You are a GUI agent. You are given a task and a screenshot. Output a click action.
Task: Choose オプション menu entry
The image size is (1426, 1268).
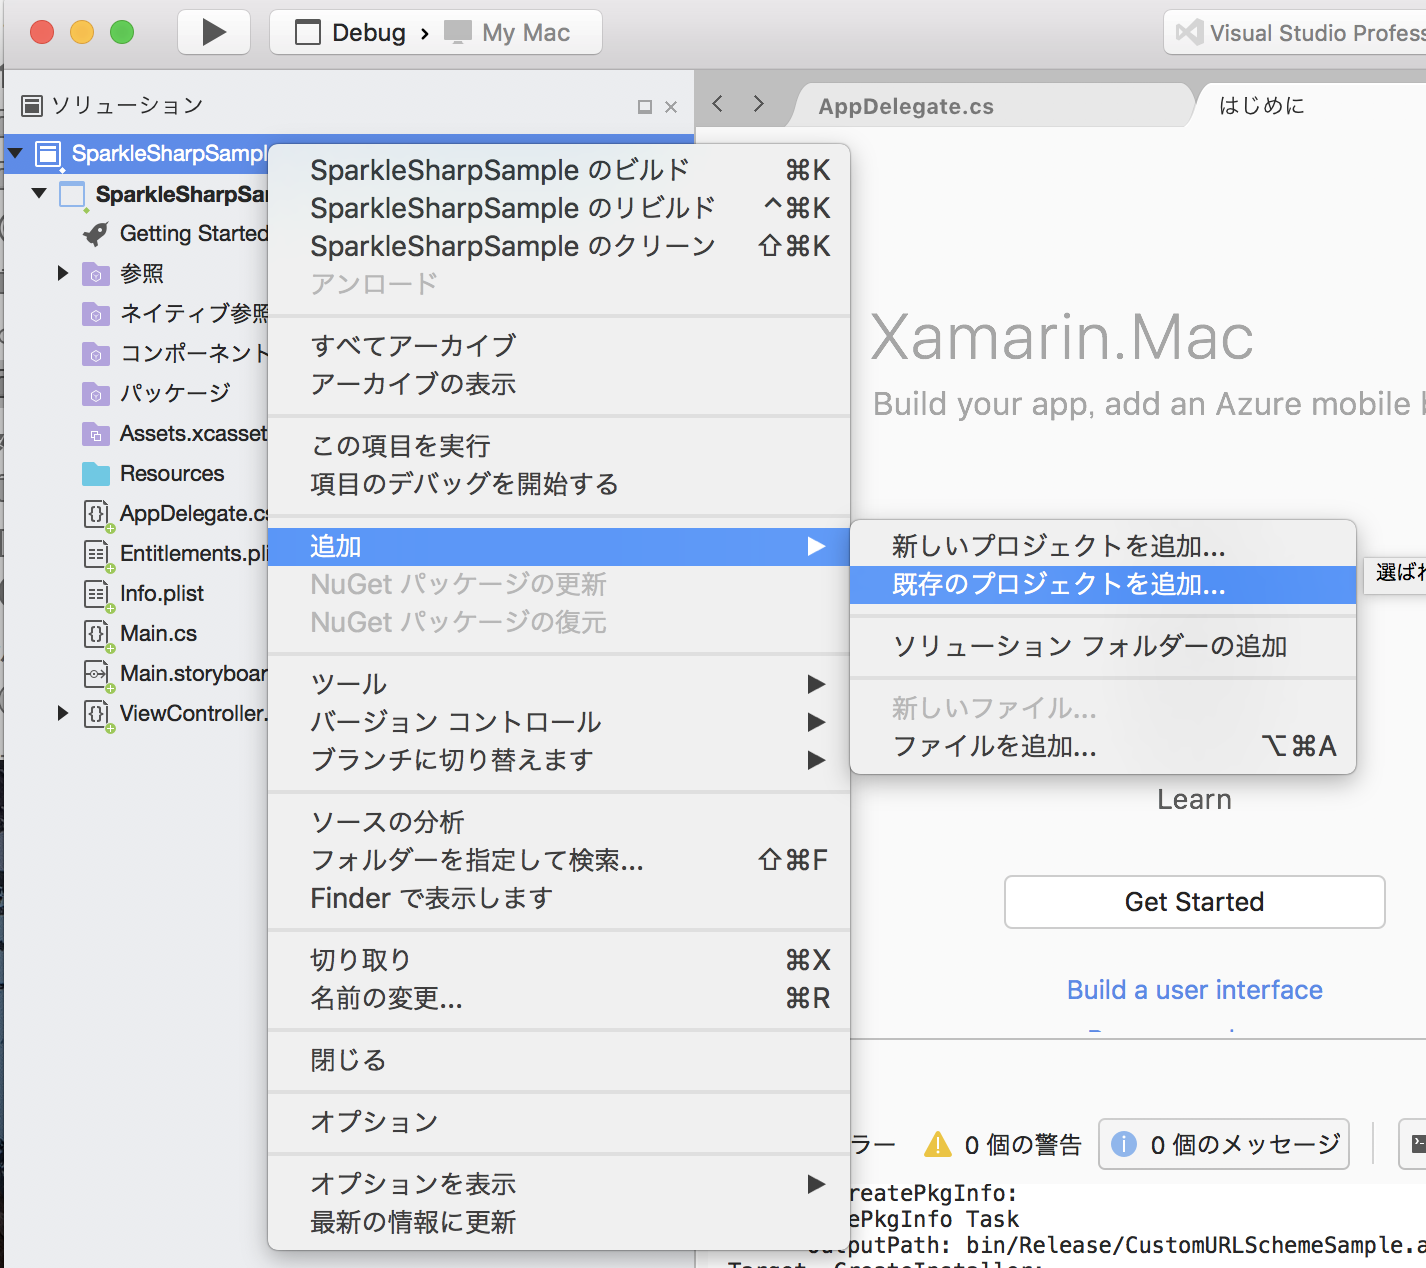tap(559, 1122)
